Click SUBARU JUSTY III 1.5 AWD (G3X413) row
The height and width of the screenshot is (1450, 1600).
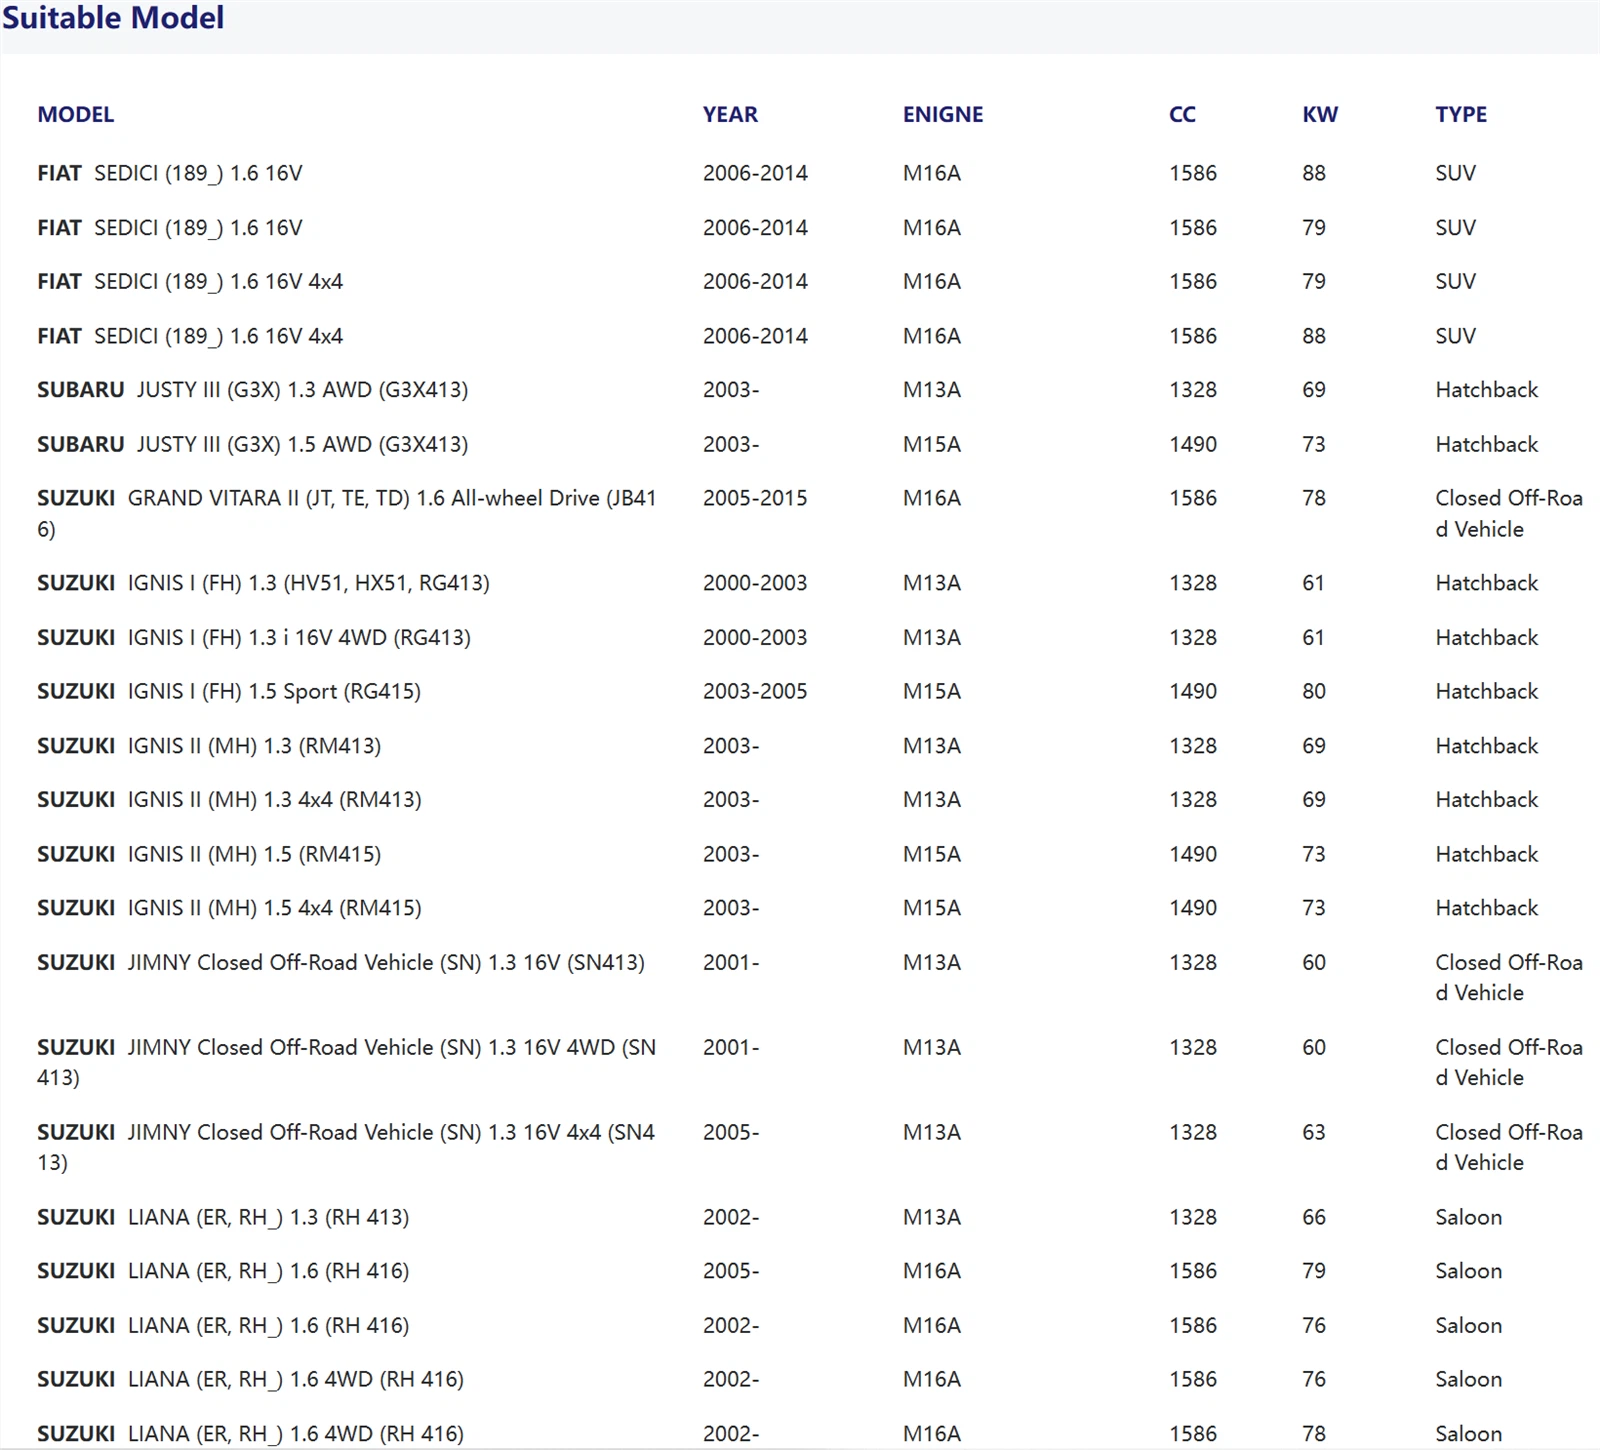click(800, 444)
